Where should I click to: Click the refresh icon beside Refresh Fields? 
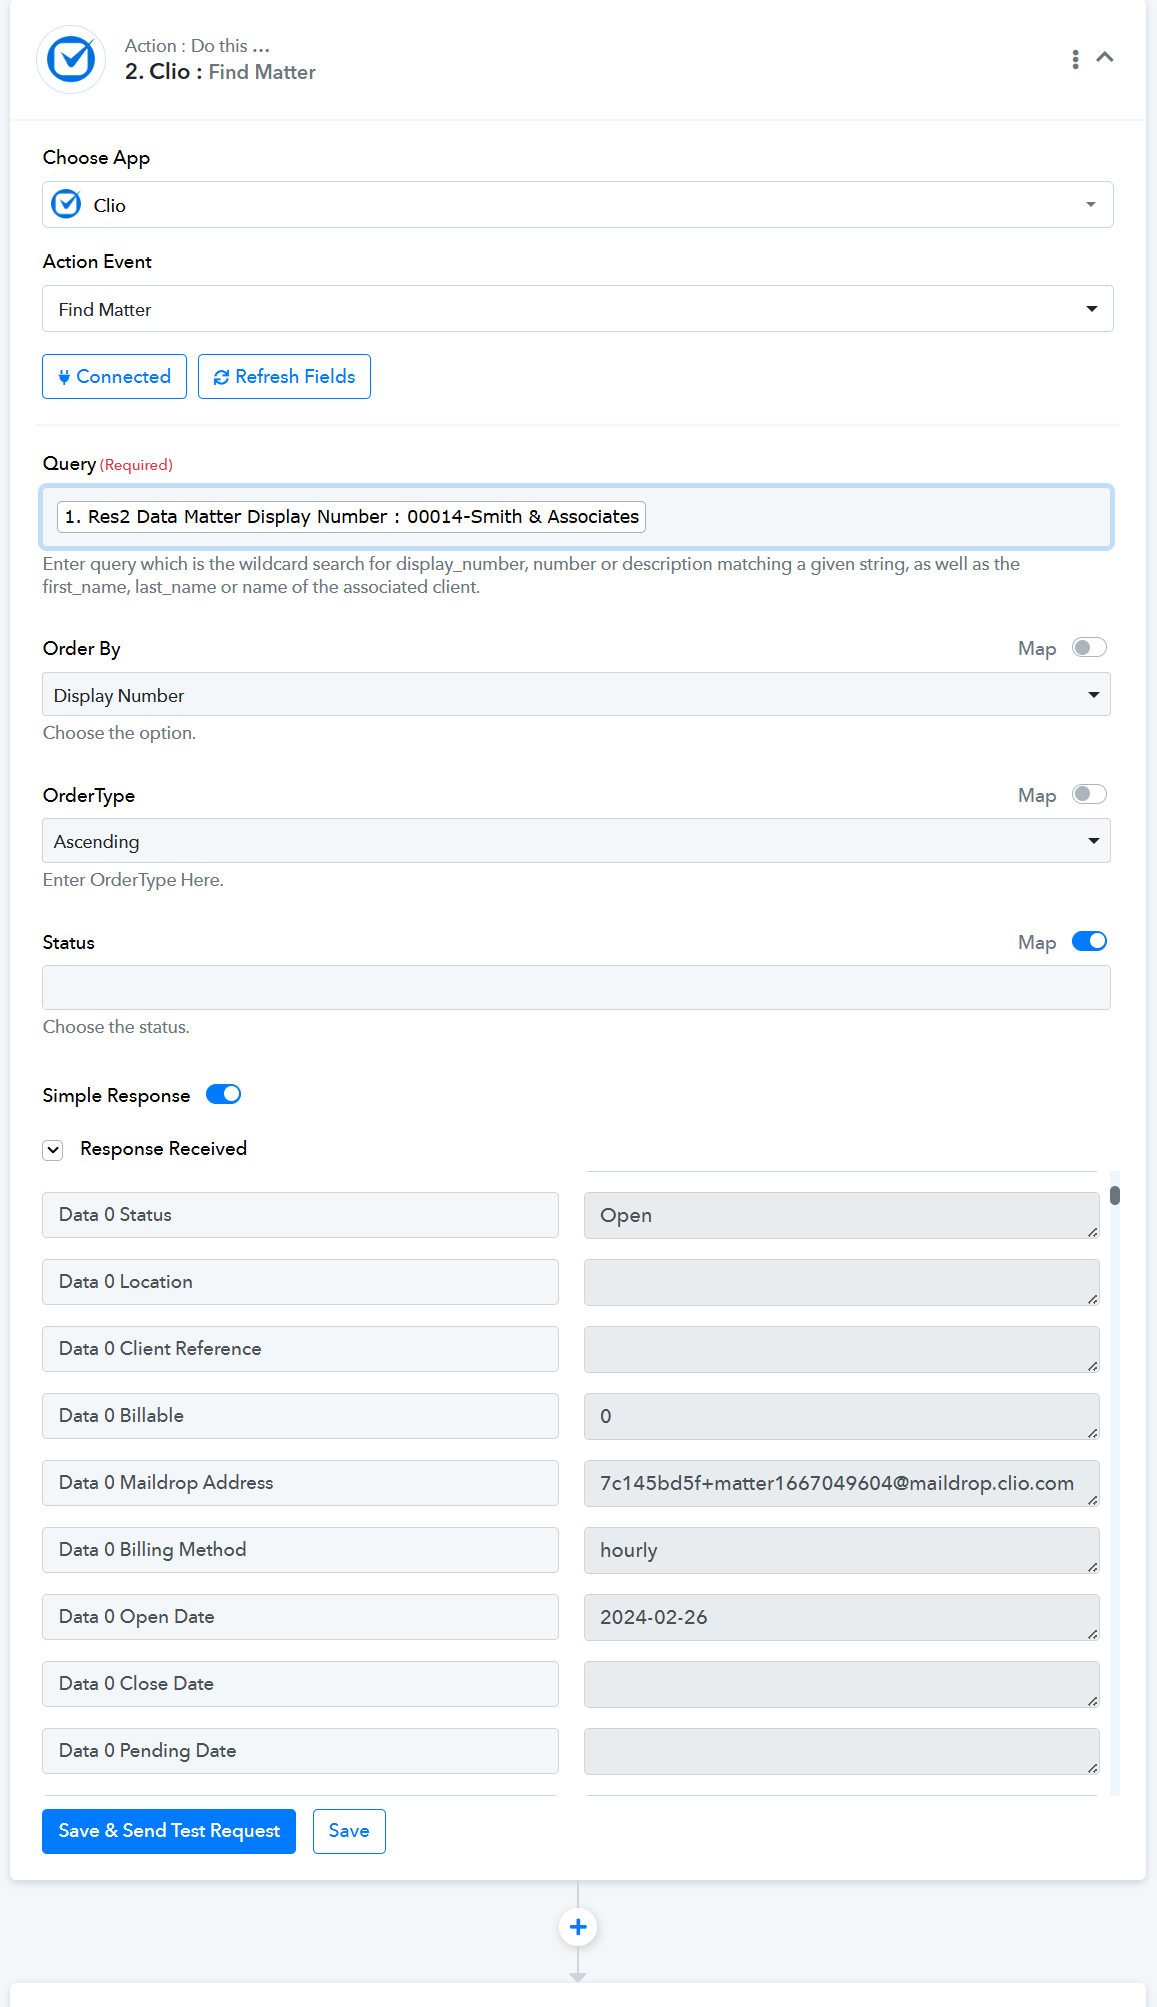point(221,377)
